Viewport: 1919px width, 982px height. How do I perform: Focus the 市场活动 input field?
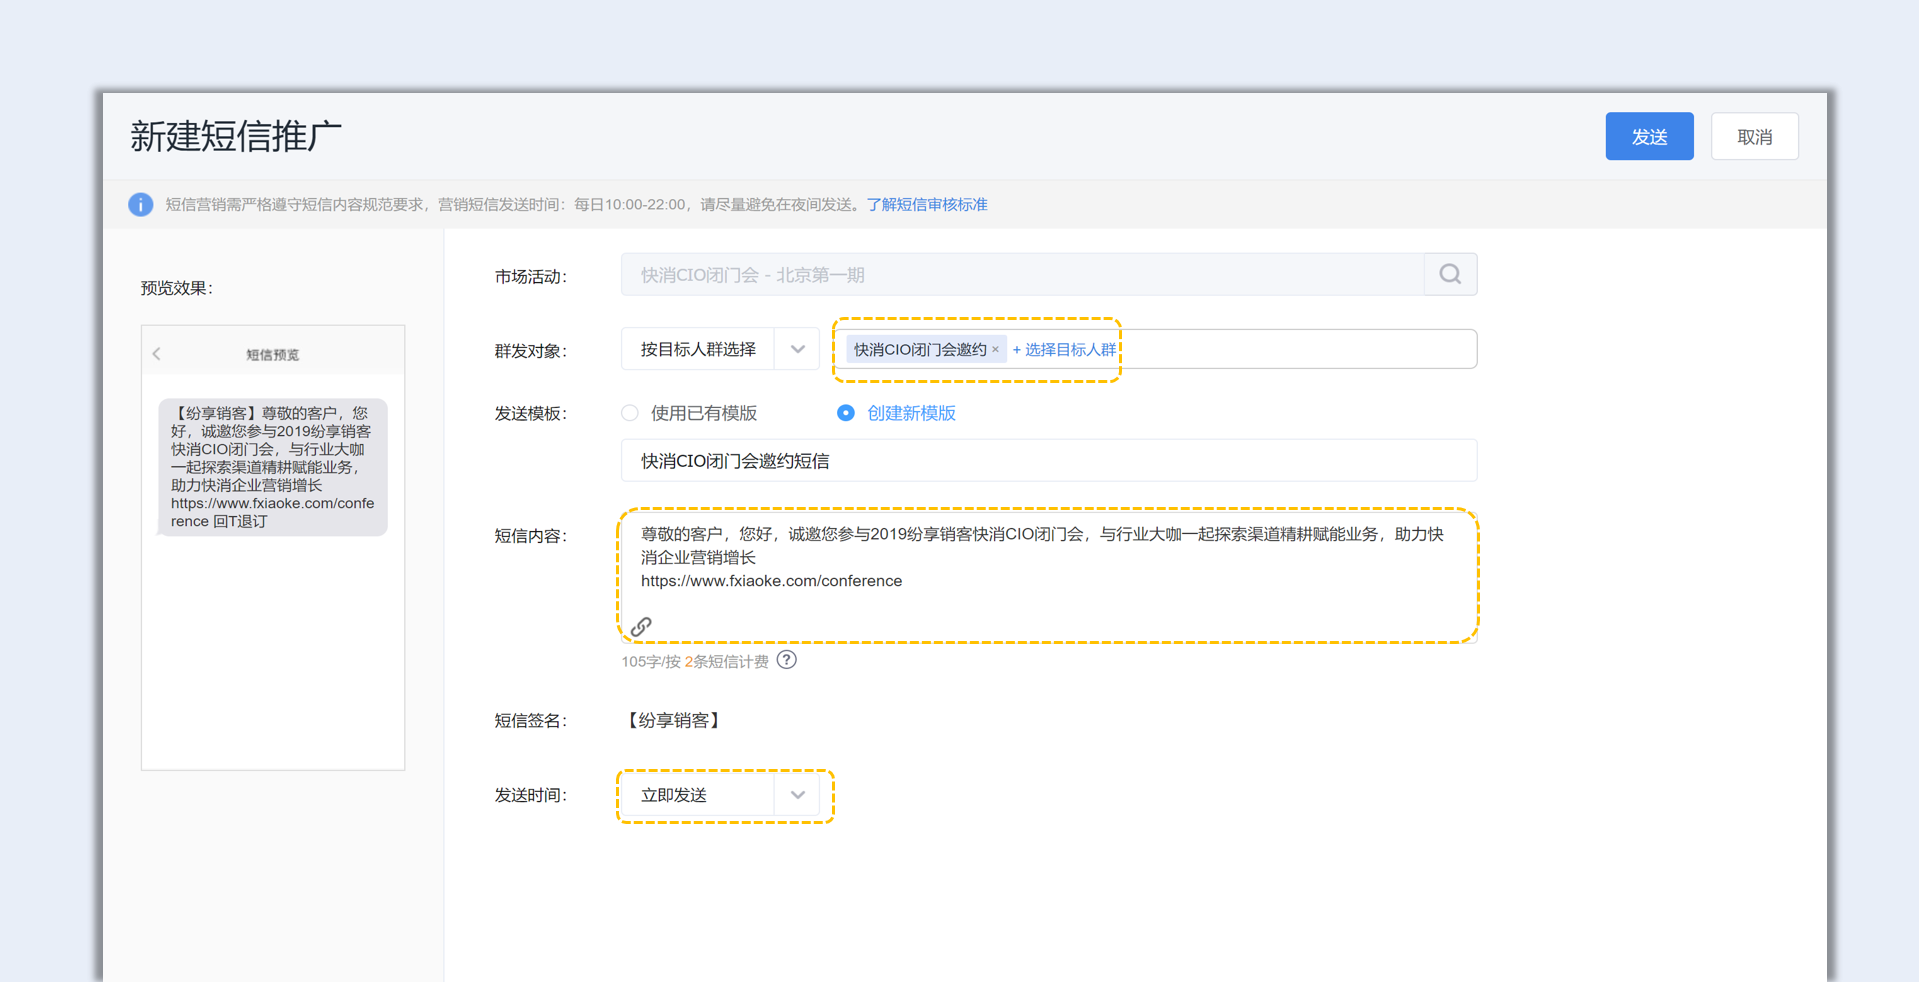[1022, 274]
